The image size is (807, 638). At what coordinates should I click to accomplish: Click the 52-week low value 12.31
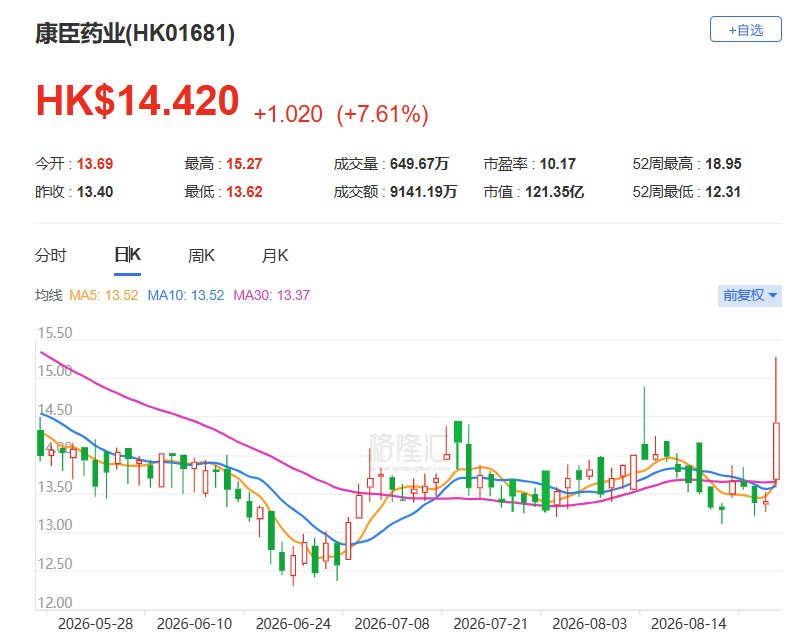point(723,192)
